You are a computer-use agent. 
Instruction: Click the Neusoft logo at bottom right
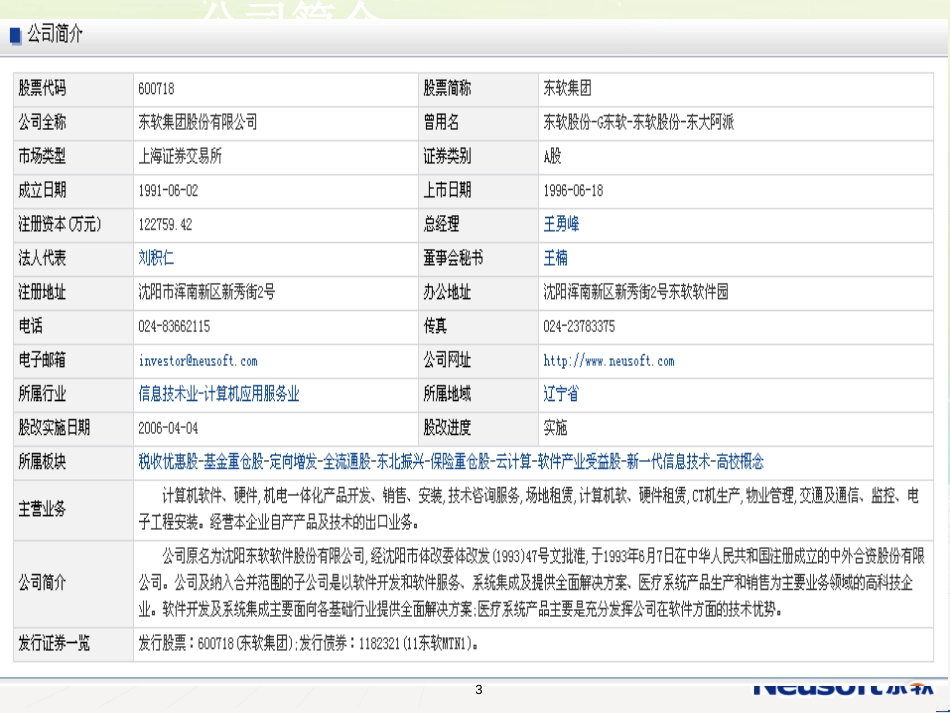[843, 688]
